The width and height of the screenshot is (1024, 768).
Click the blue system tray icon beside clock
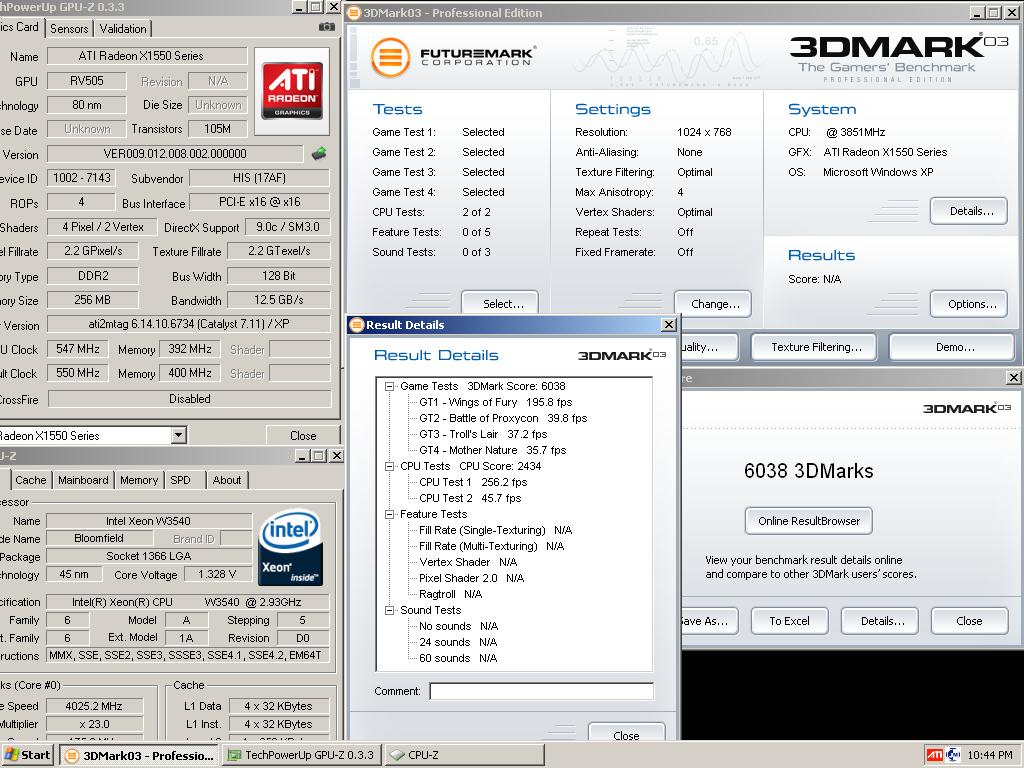(953, 755)
